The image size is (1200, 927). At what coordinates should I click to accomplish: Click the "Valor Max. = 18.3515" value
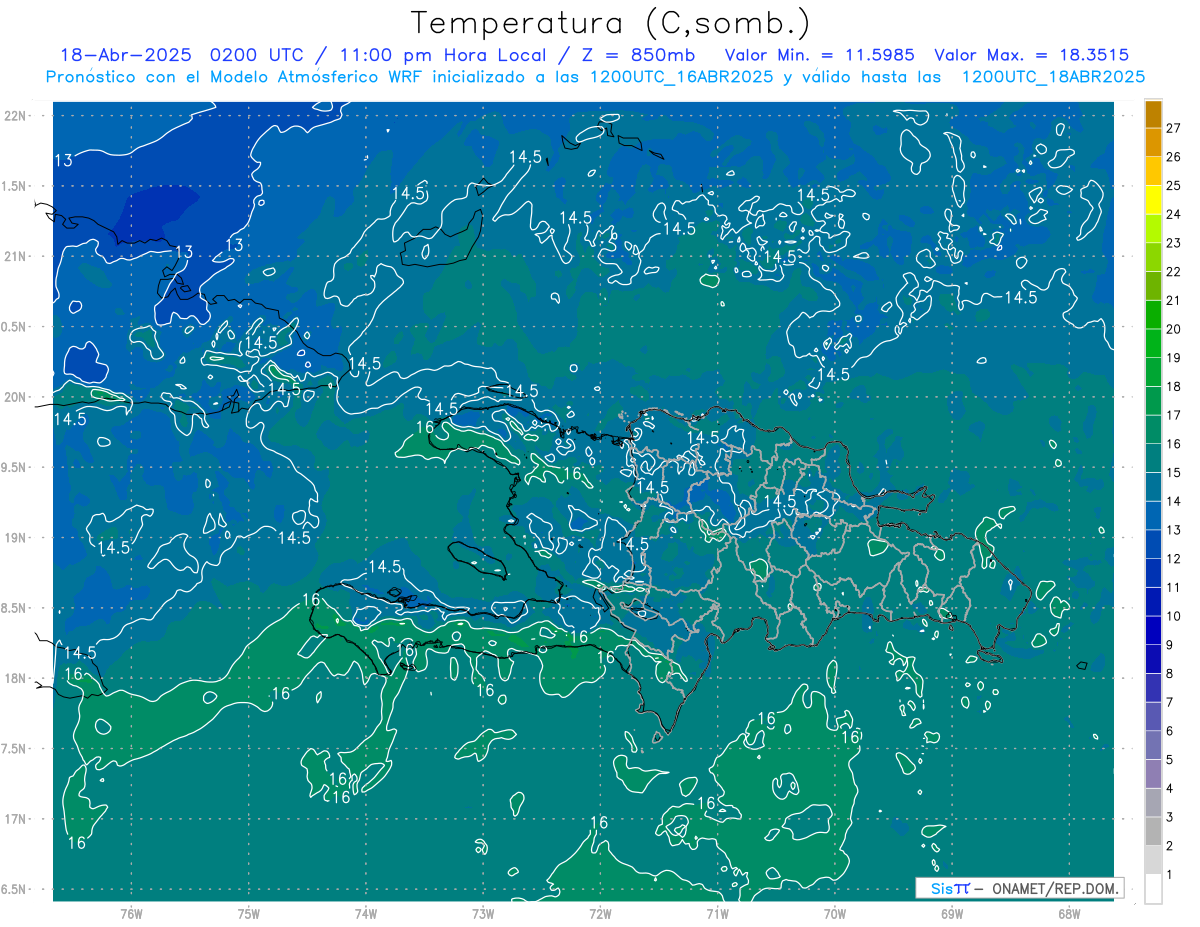point(1032,55)
